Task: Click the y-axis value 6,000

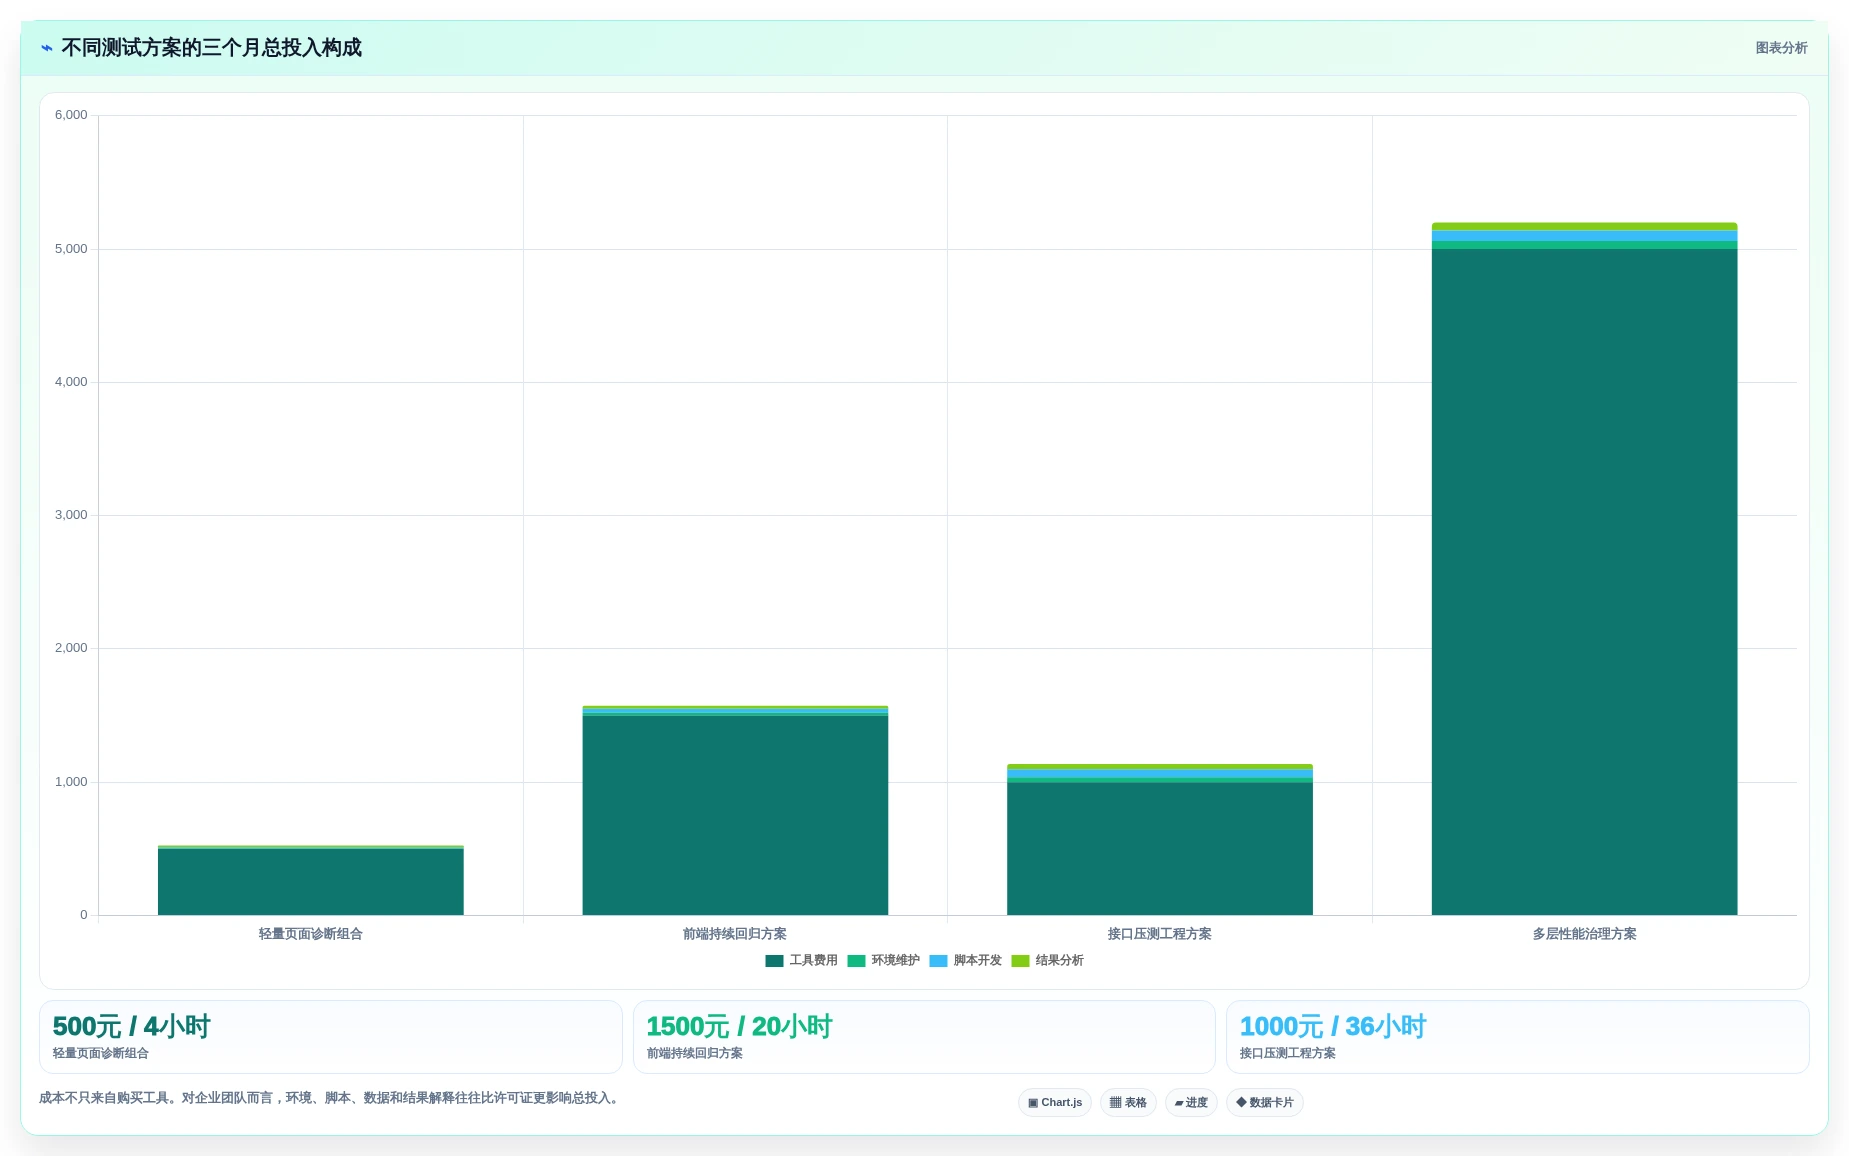Action: coord(71,115)
